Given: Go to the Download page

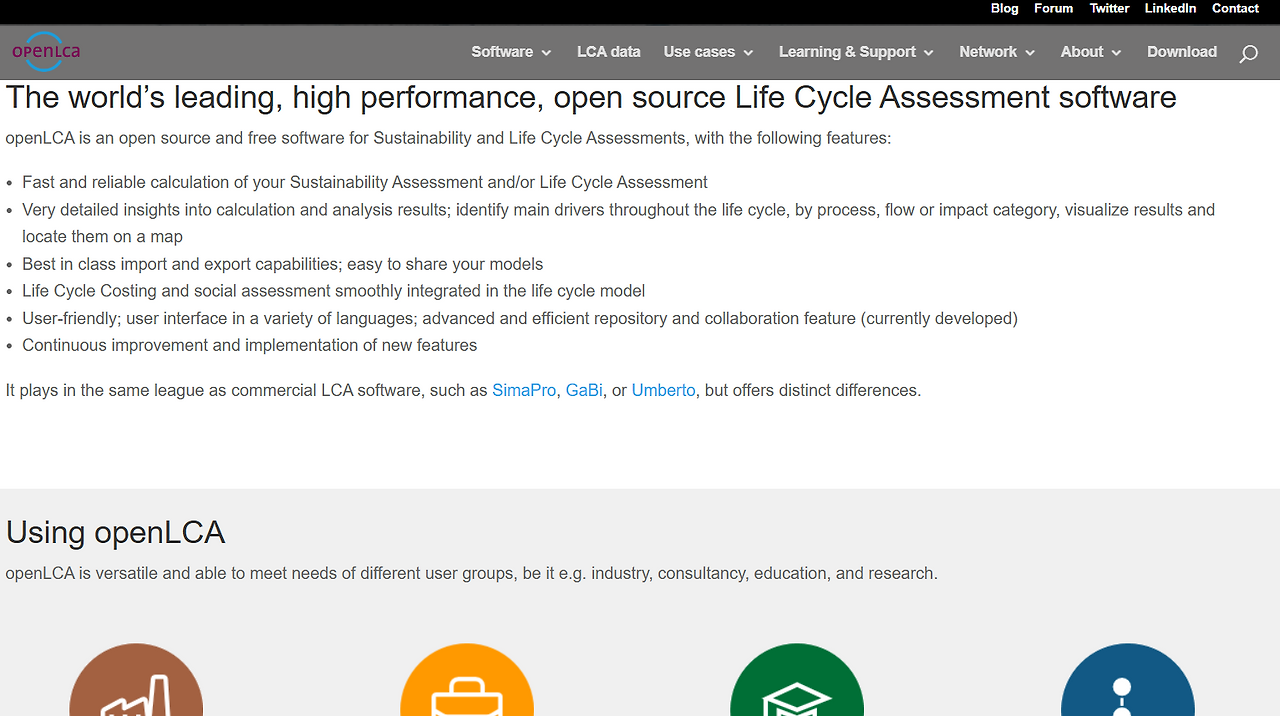Looking at the screenshot, I should (1182, 52).
